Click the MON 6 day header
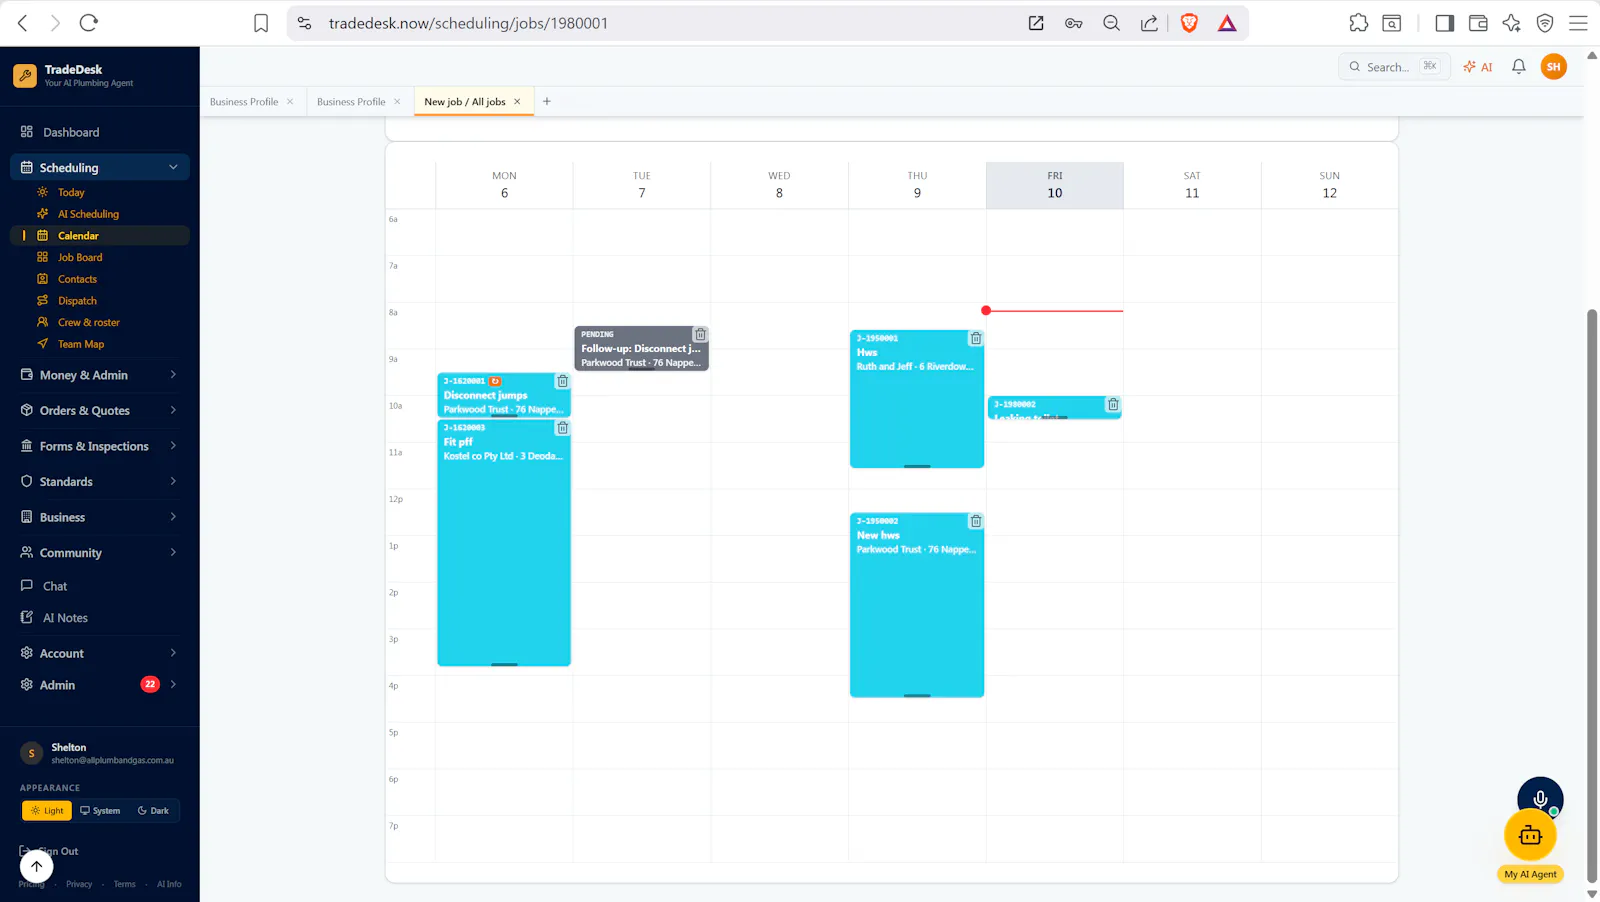The width and height of the screenshot is (1600, 902). [x=504, y=185]
